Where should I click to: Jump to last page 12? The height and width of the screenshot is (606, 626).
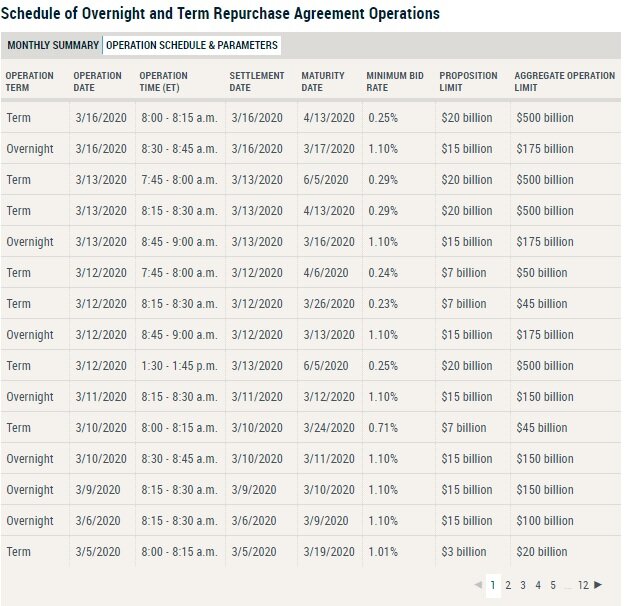click(584, 585)
